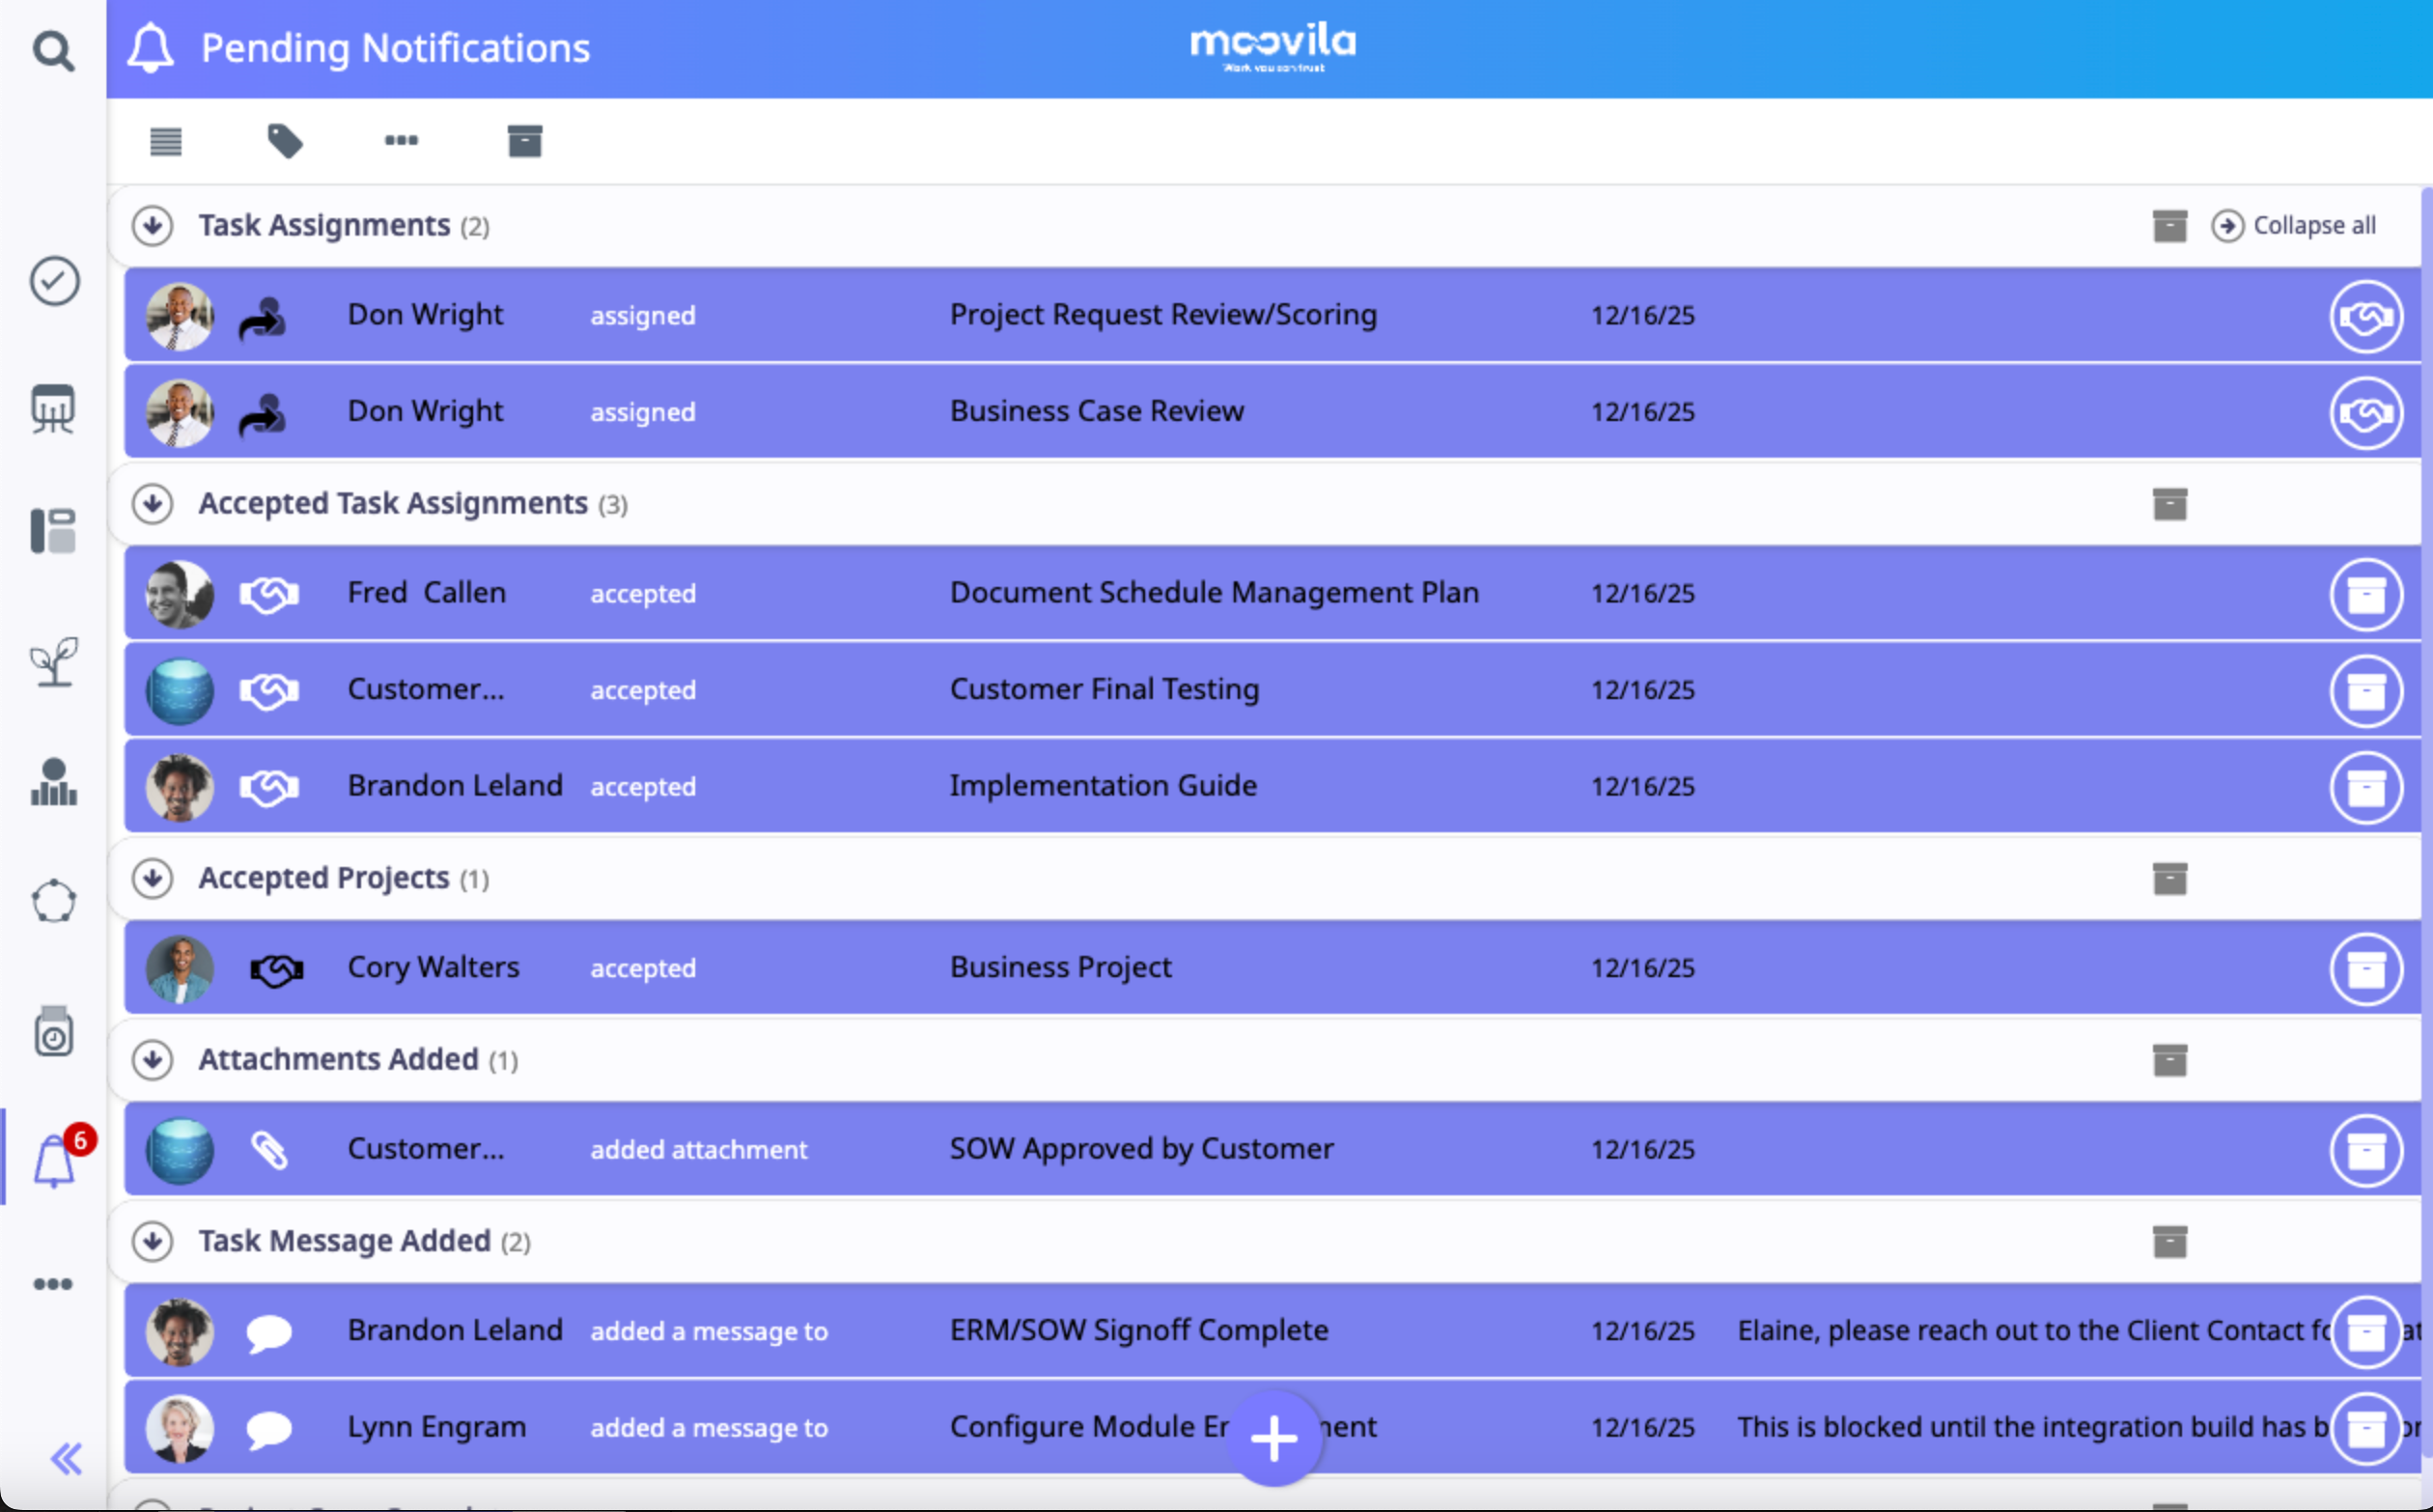This screenshot has width=2433, height=1512.
Task: Collapse the Attachments Added section
Action: point(153,1060)
